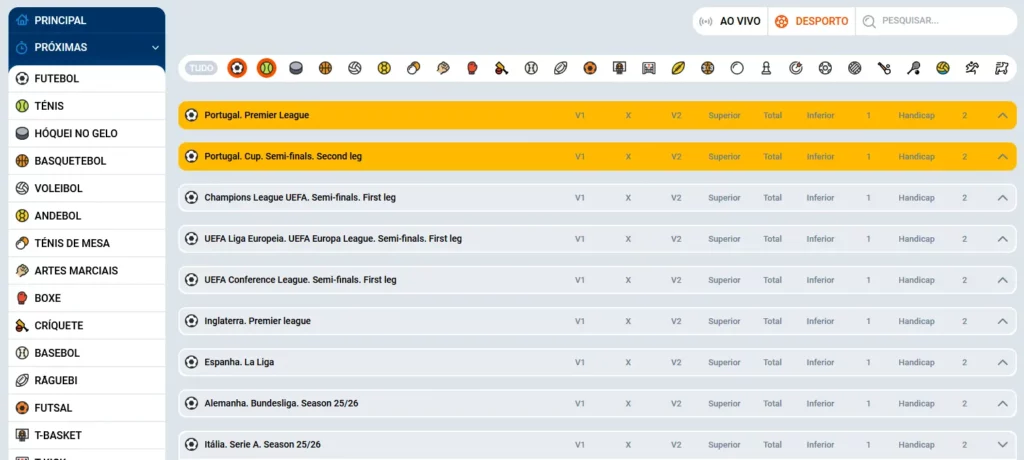1024x460 pixels.
Task: Collapse the UEFA Europa League section
Action: (x=1003, y=239)
